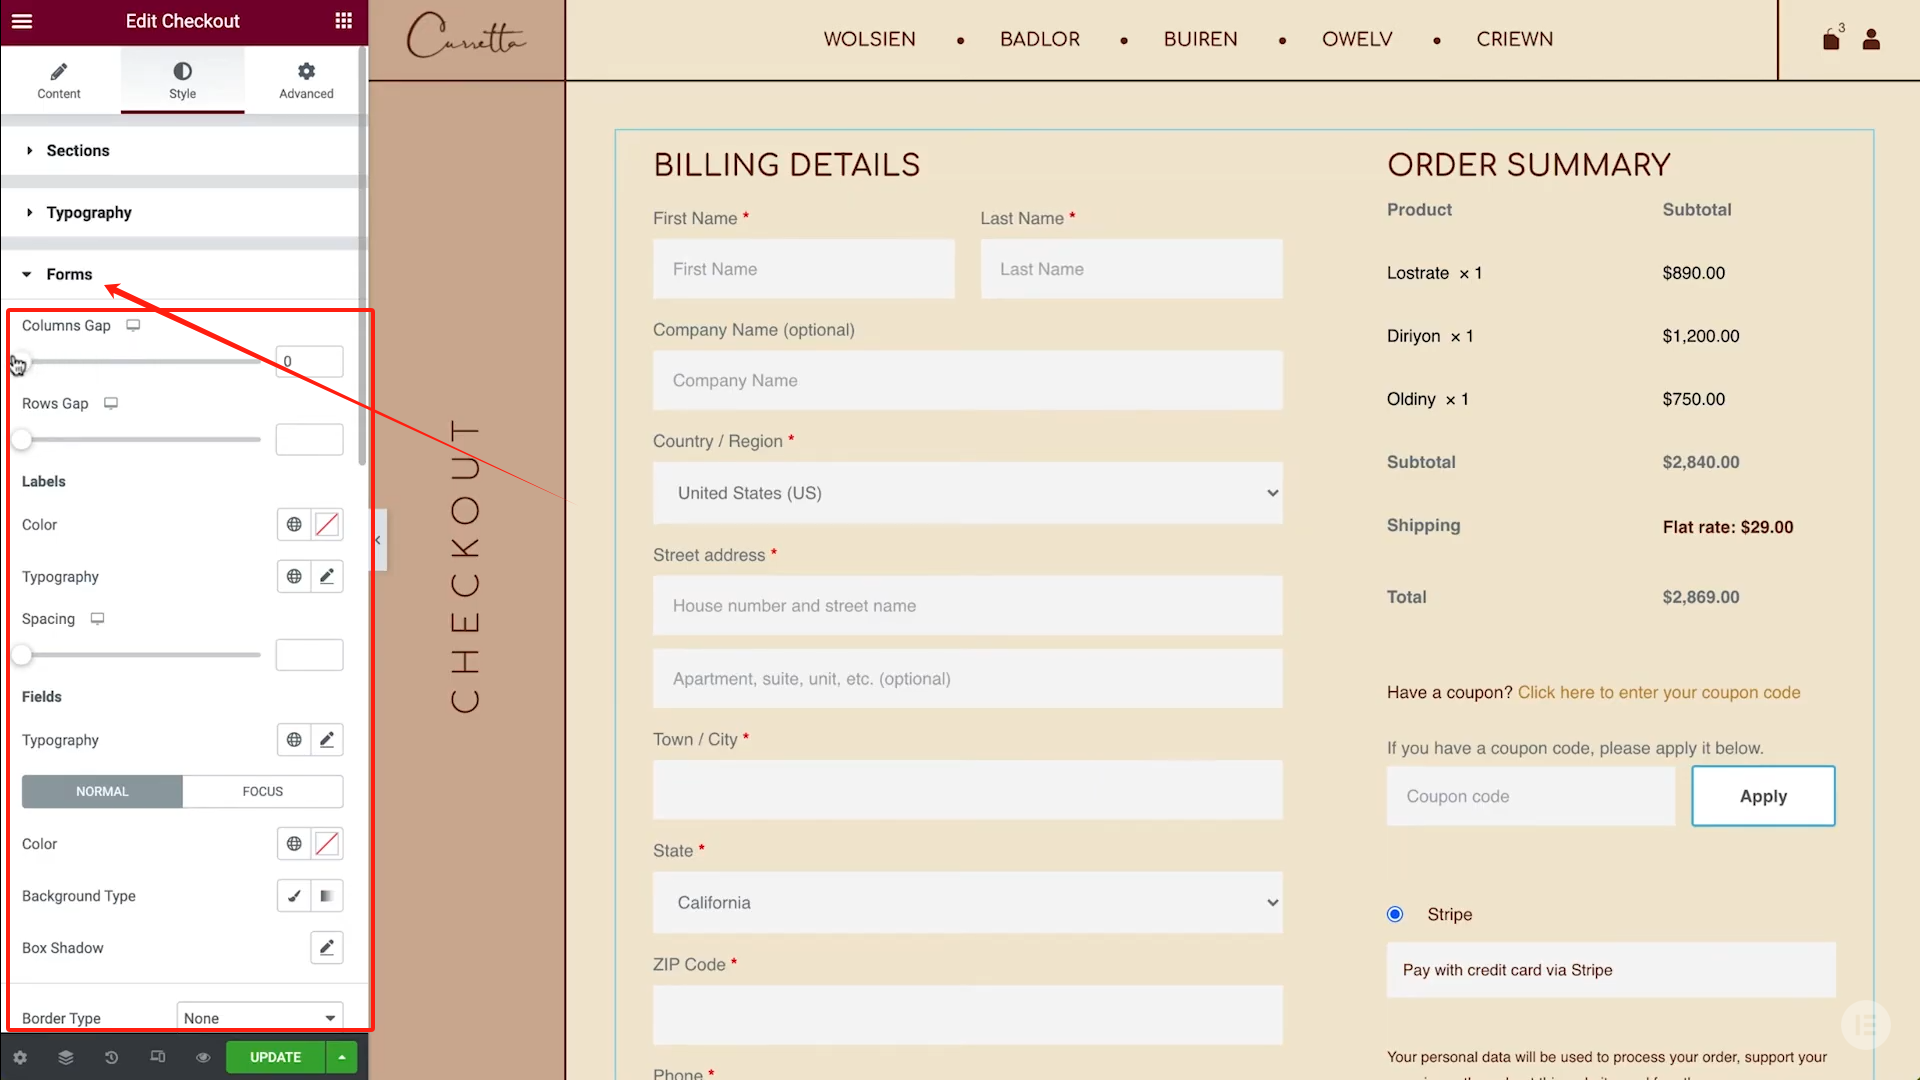Image resolution: width=1920 pixels, height=1080 pixels.
Task: Select the Content tab
Action: [58, 80]
